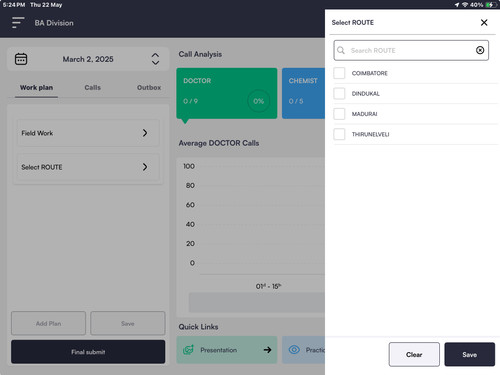Select the CHEMIST call analysis card
The height and width of the screenshot is (375, 500).
(303, 93)
